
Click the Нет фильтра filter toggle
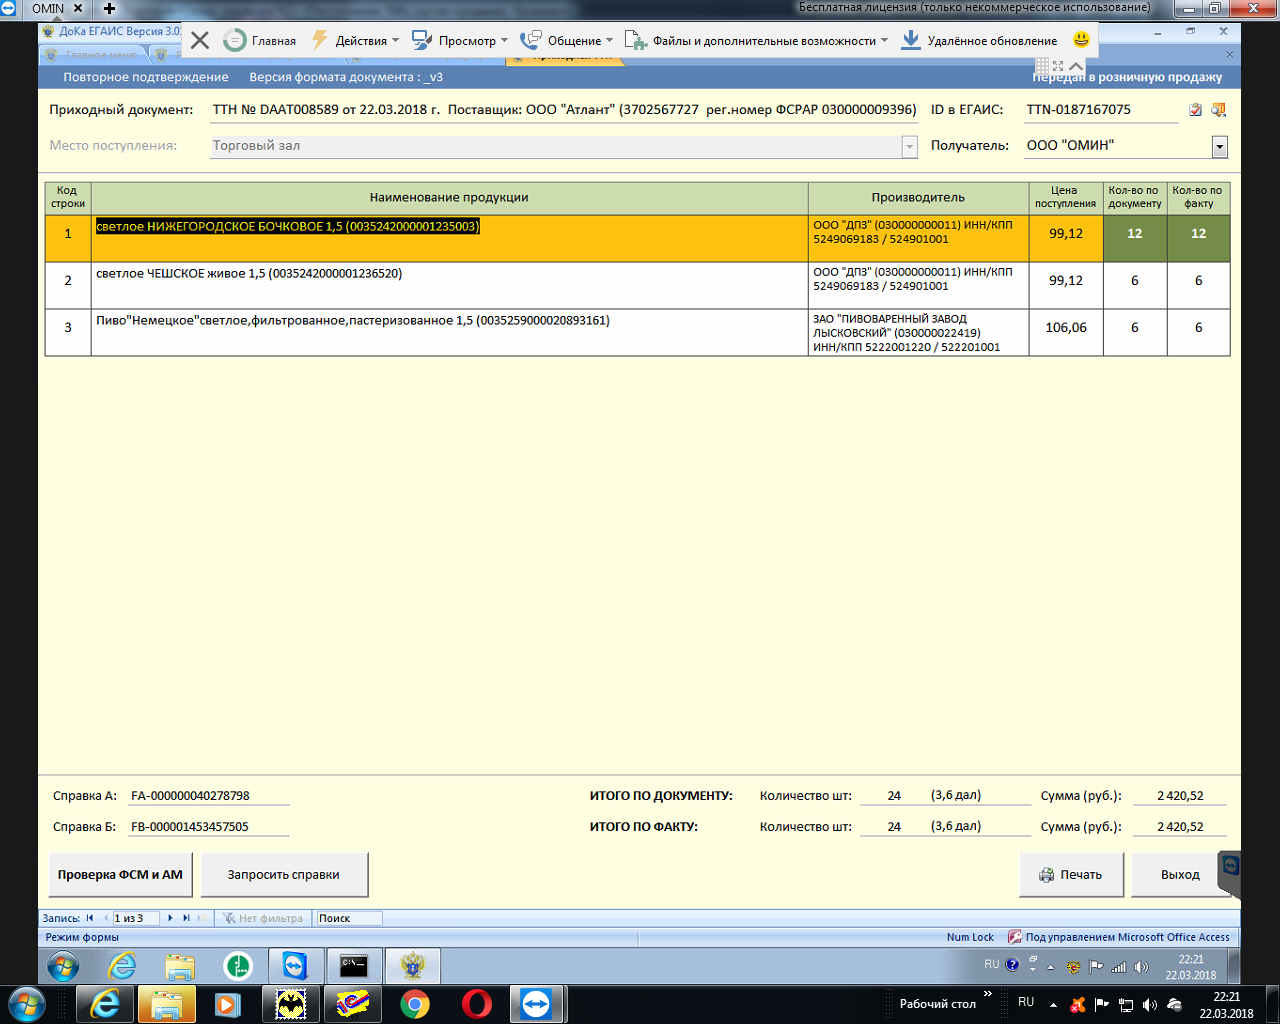tap(263, 918)
